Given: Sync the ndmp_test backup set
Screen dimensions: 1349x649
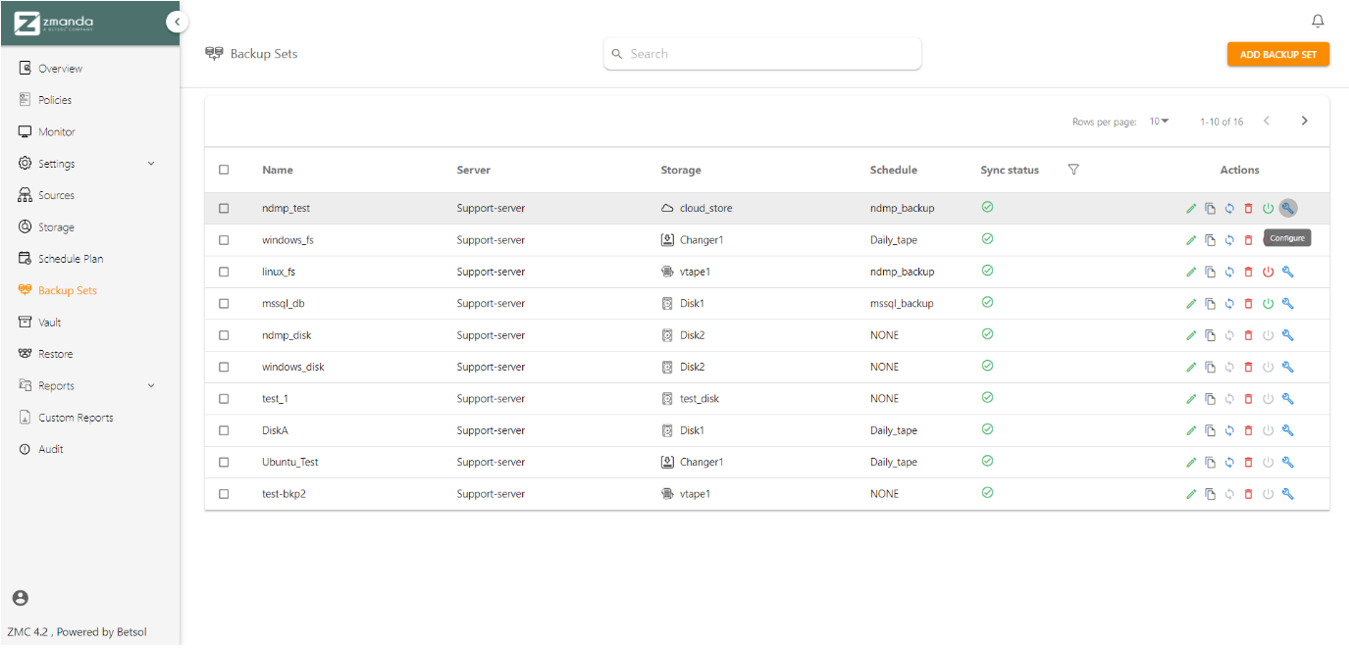Looking at the screenshot, I should tap(1229, 208).
